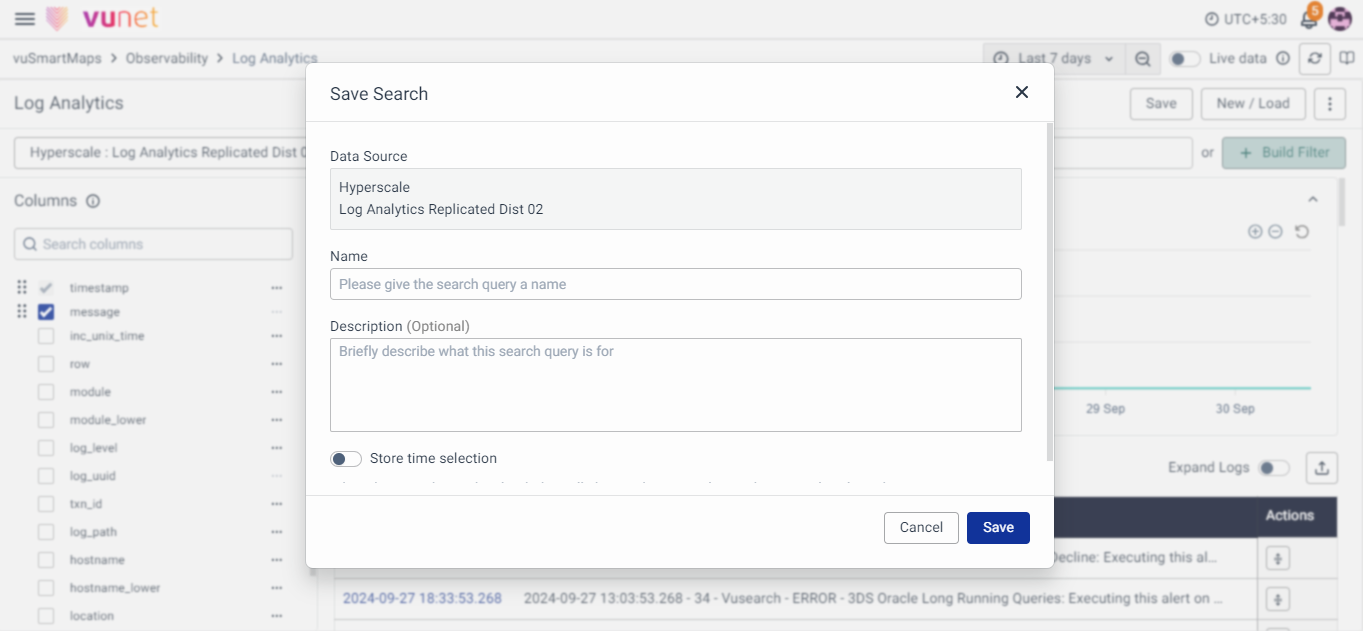Toggle the Live data switch

pos(1185,59)
